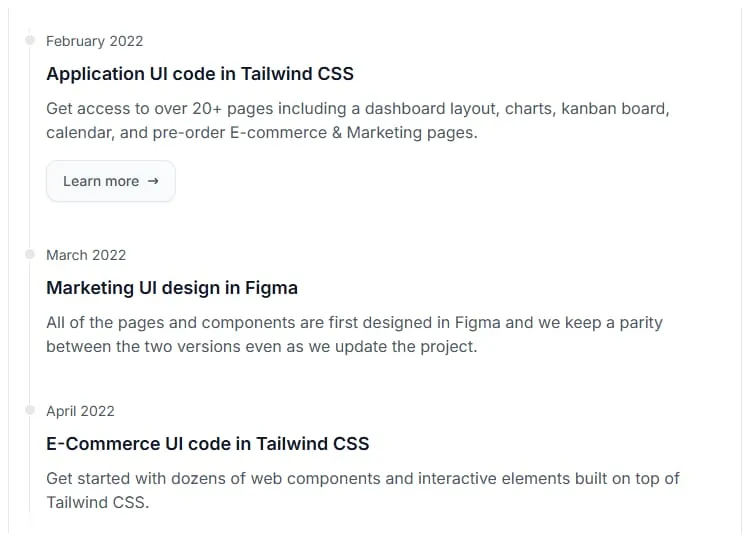Screen dimensions: 750x542
Task: Select the March 2022 date label
Action: pos(86,255)
